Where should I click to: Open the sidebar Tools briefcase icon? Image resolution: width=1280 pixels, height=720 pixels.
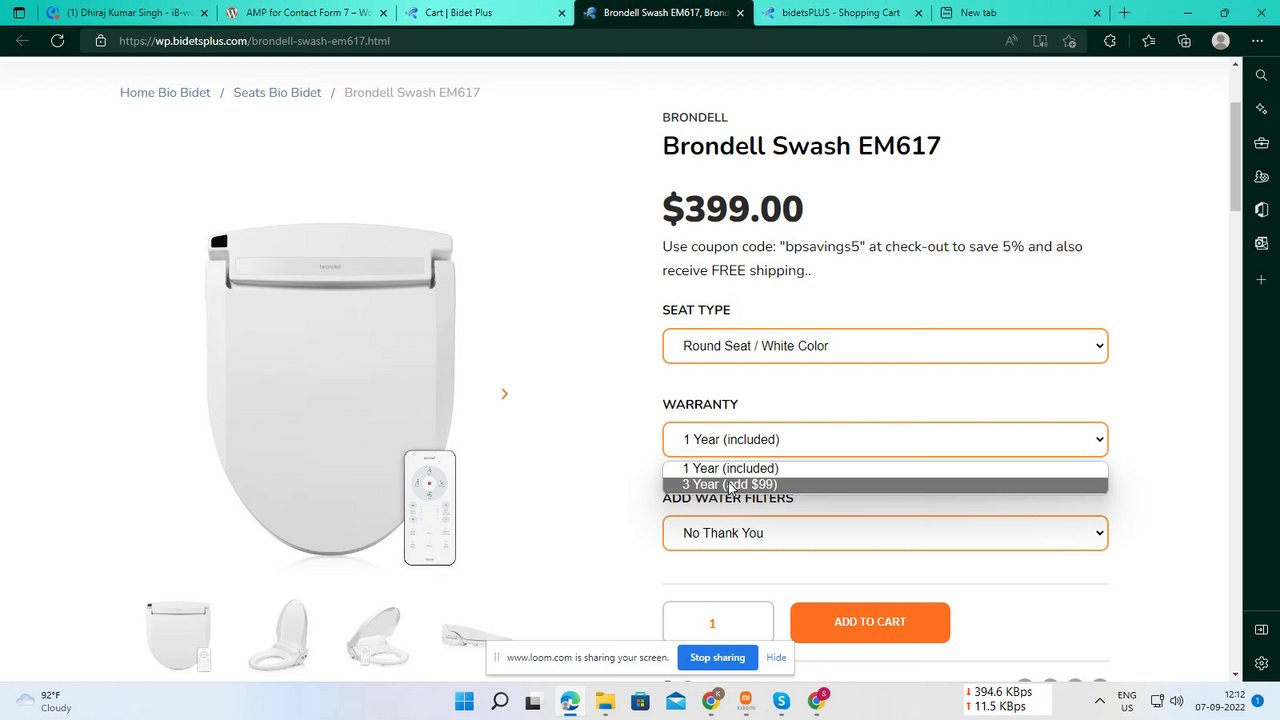(1261, 143)
